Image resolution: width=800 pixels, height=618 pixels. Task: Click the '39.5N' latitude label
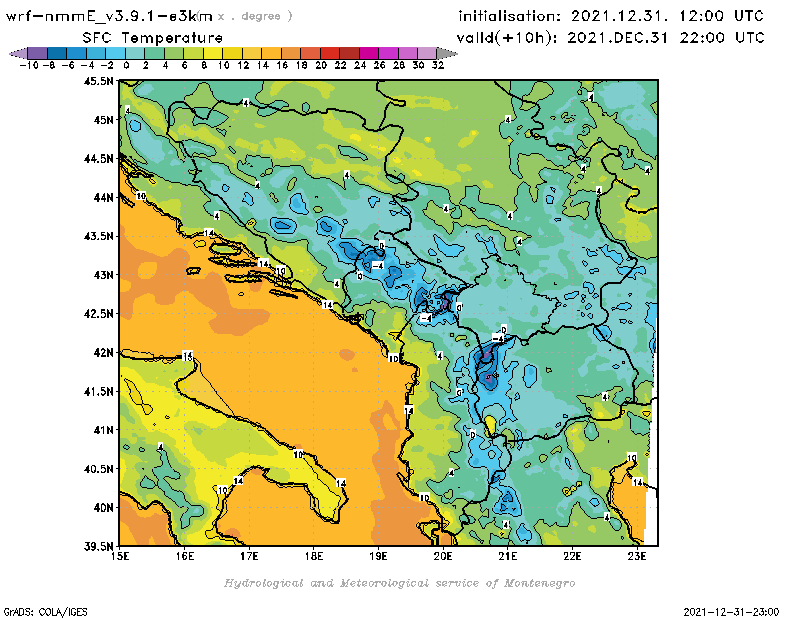point(98,546)
